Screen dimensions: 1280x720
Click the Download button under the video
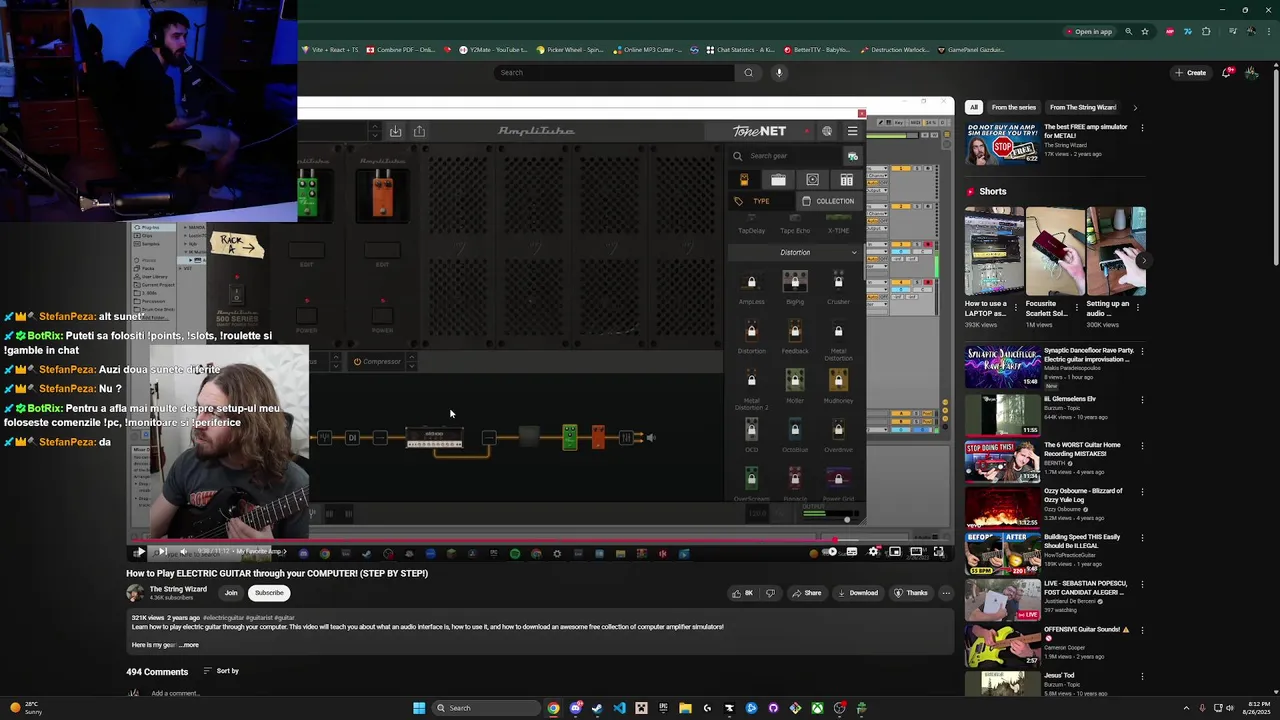coord(857,593)
